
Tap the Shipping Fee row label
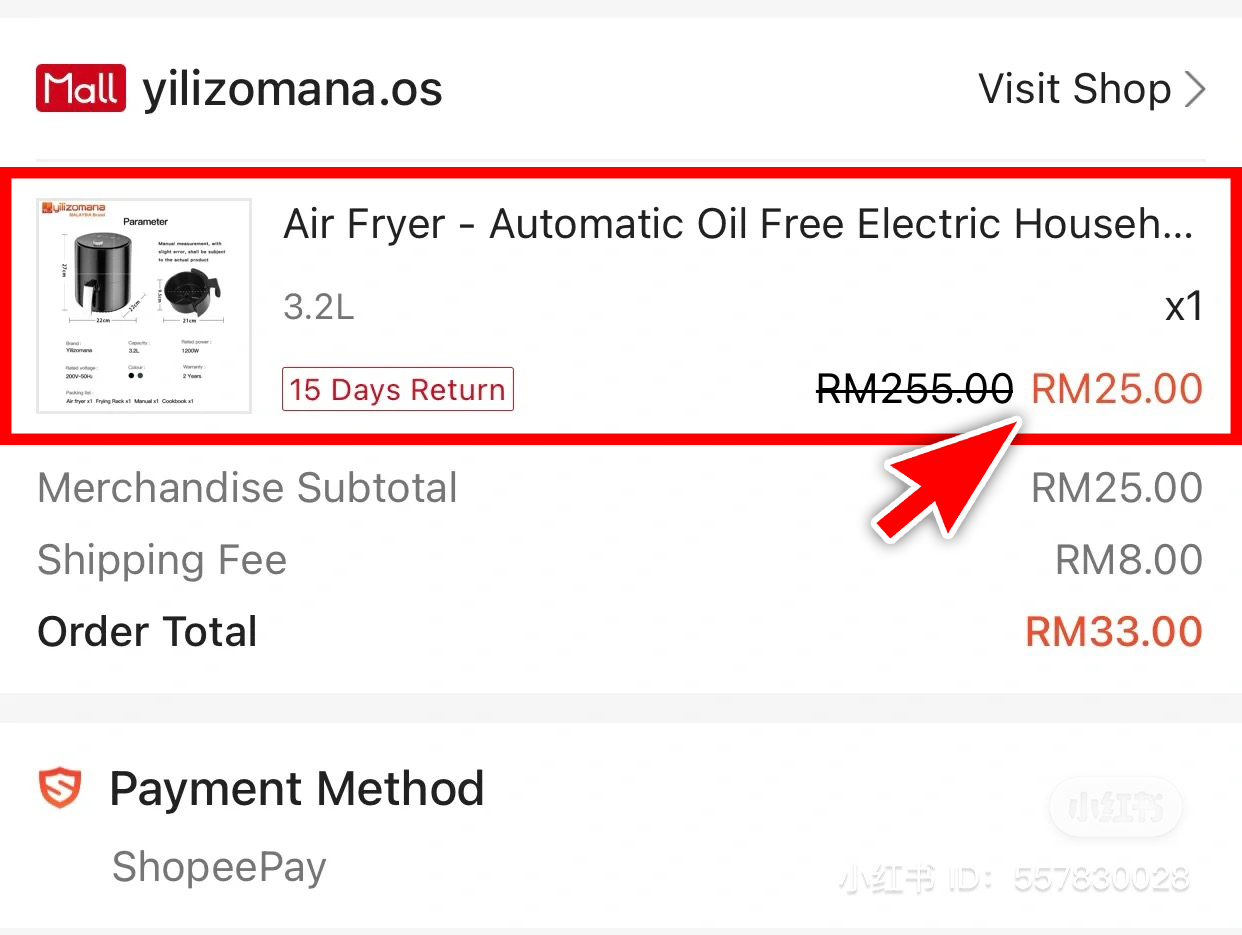(162, 560)
